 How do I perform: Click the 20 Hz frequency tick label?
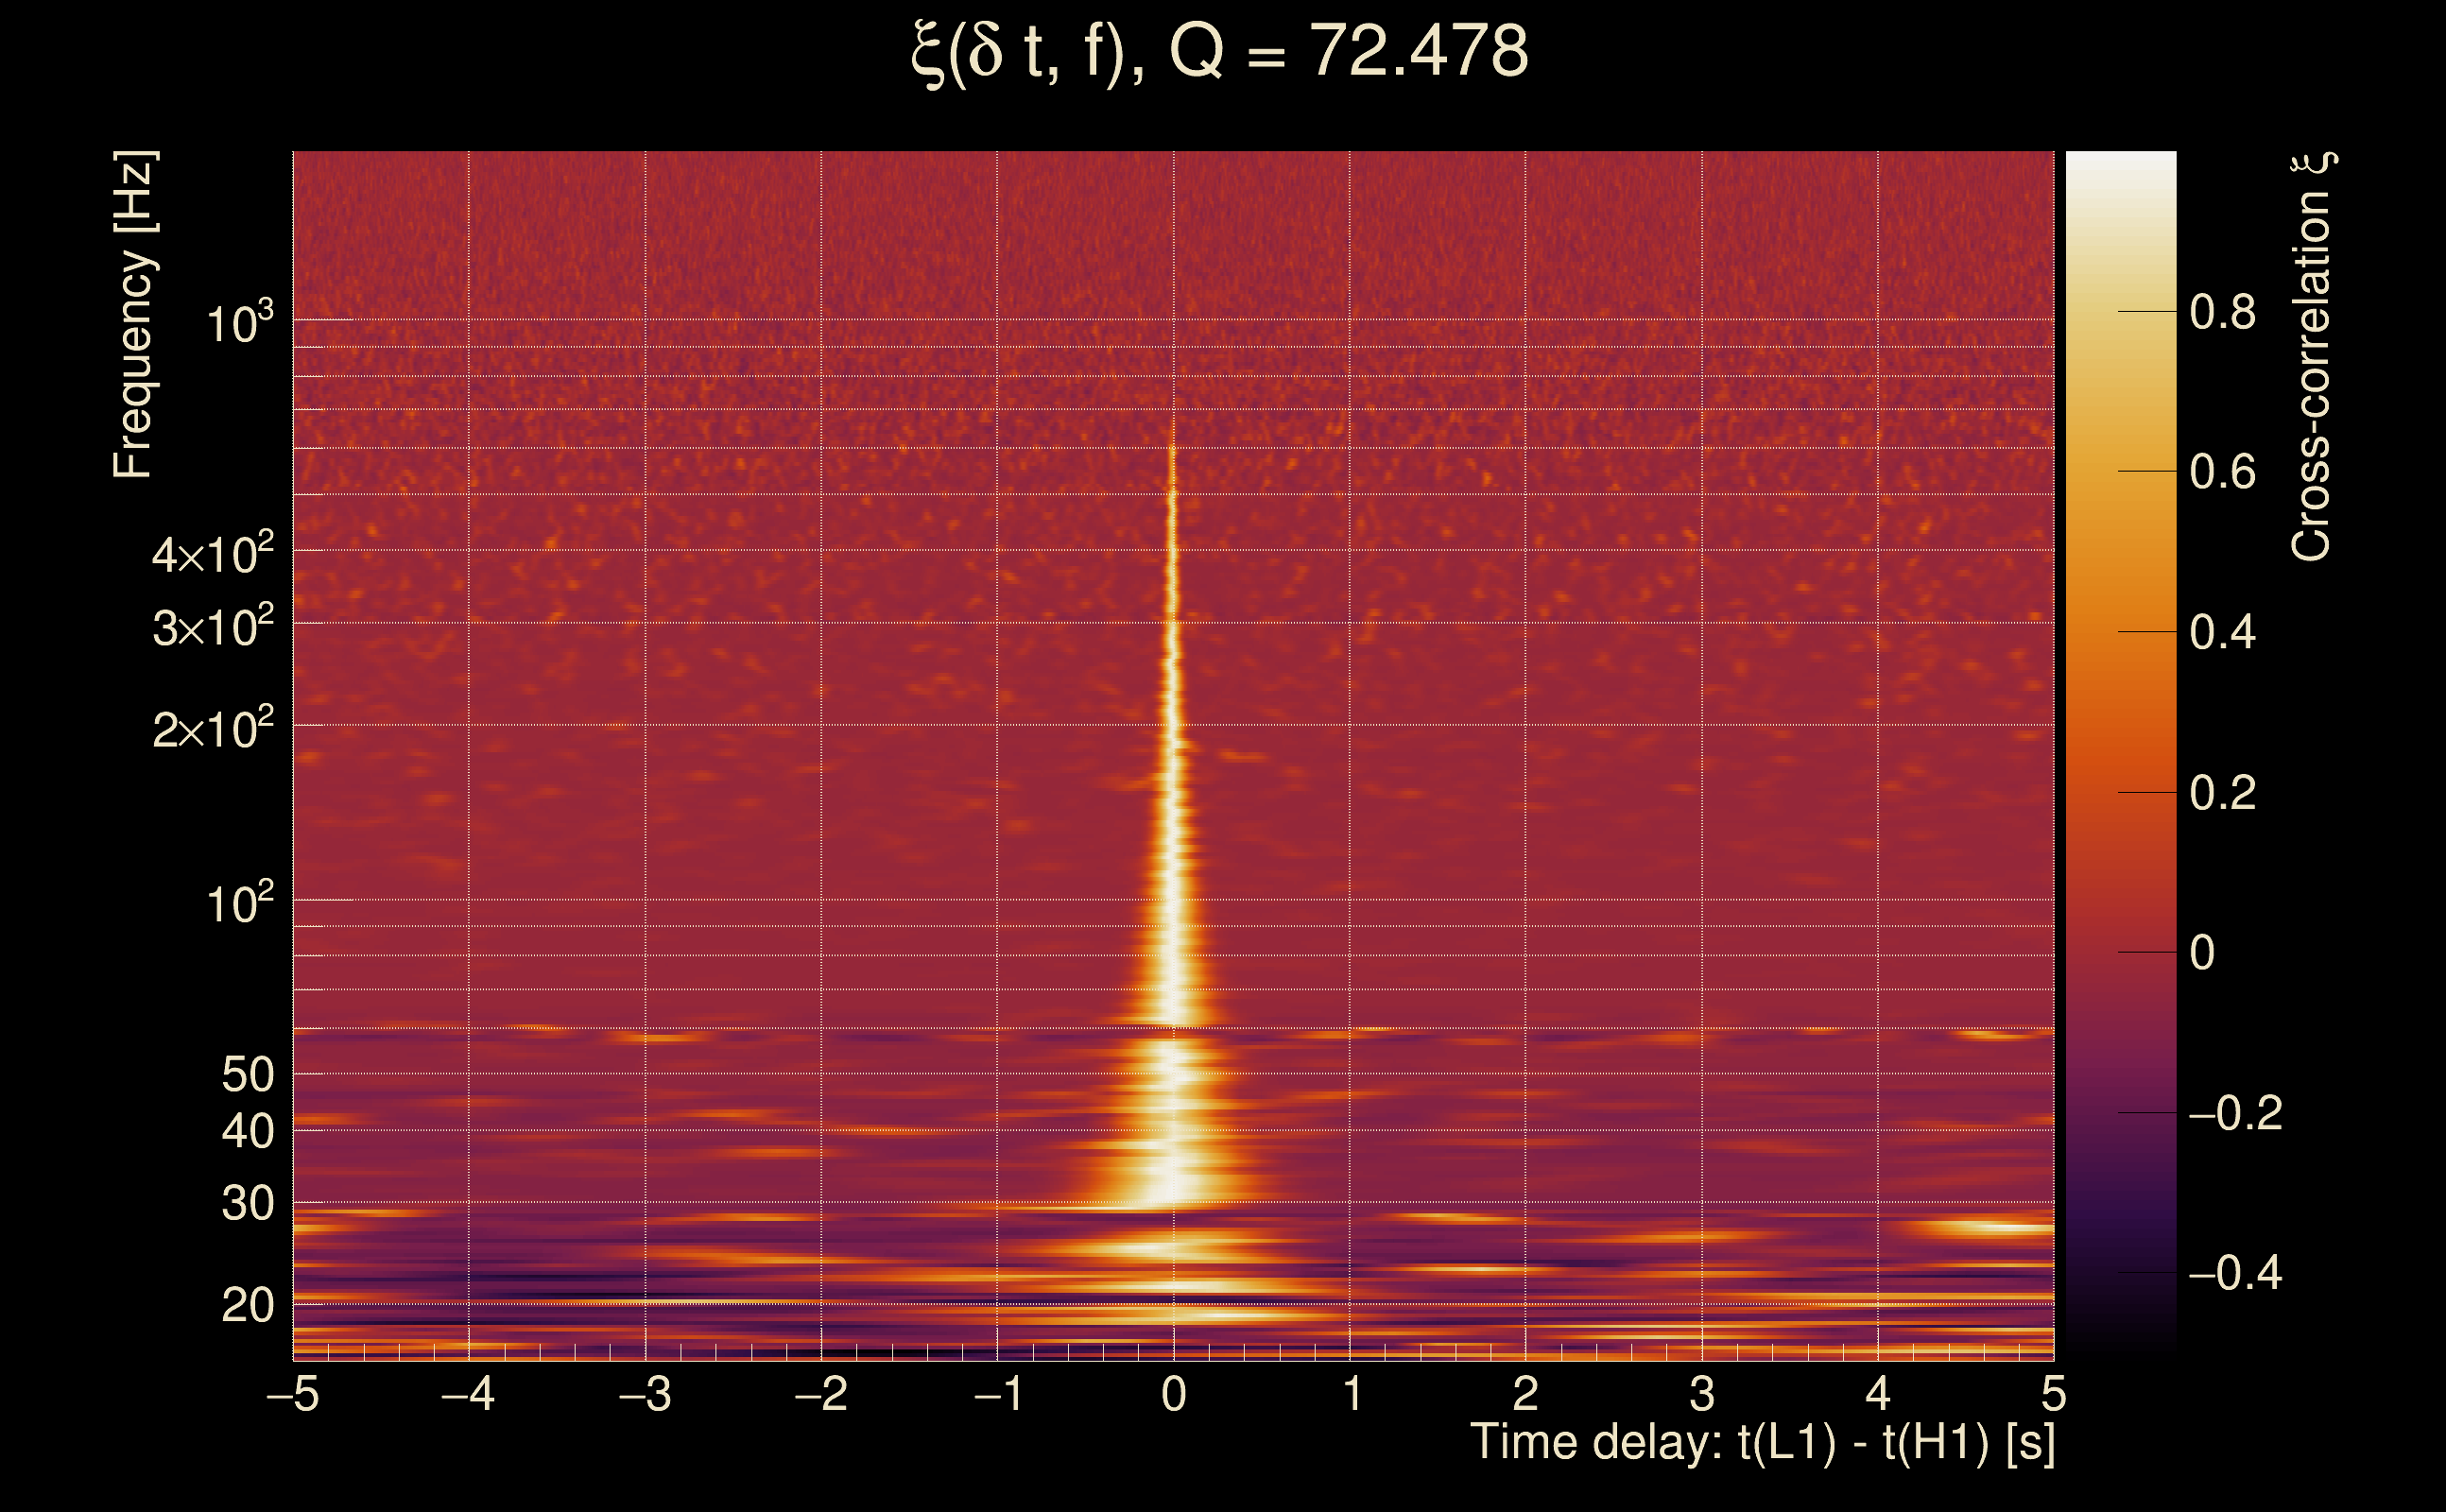247,1305
